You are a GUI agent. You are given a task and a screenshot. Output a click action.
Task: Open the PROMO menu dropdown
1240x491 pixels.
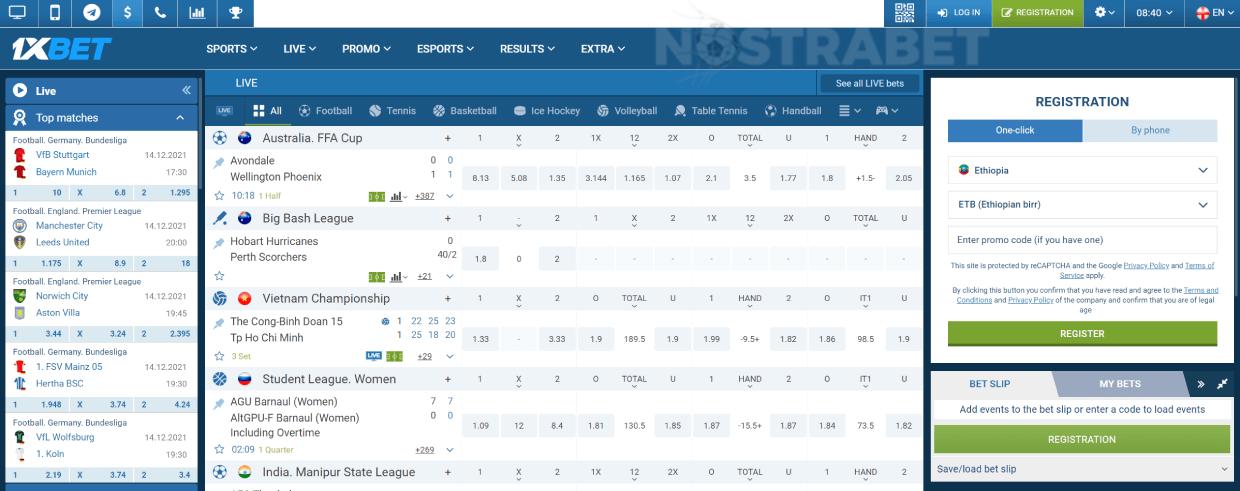pos(367,49)
